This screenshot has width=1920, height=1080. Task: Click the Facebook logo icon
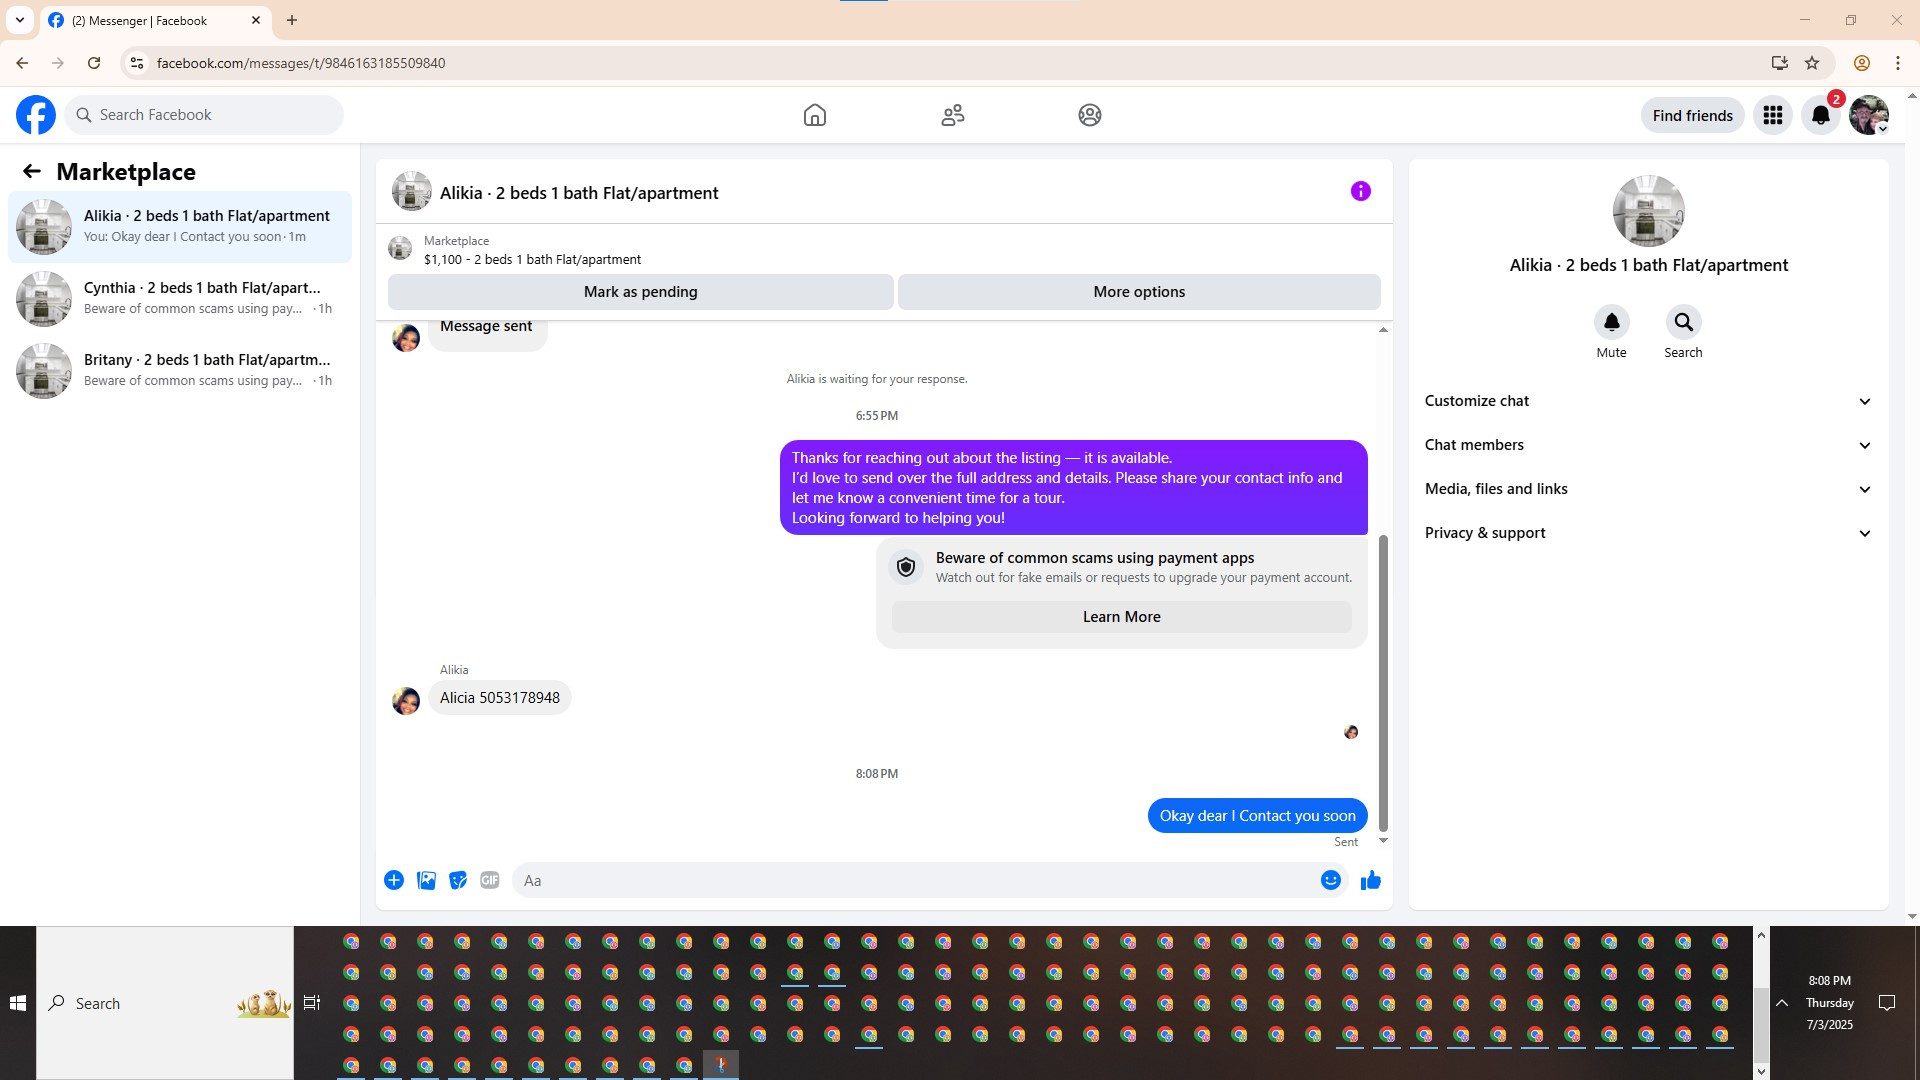pos(36,115)
